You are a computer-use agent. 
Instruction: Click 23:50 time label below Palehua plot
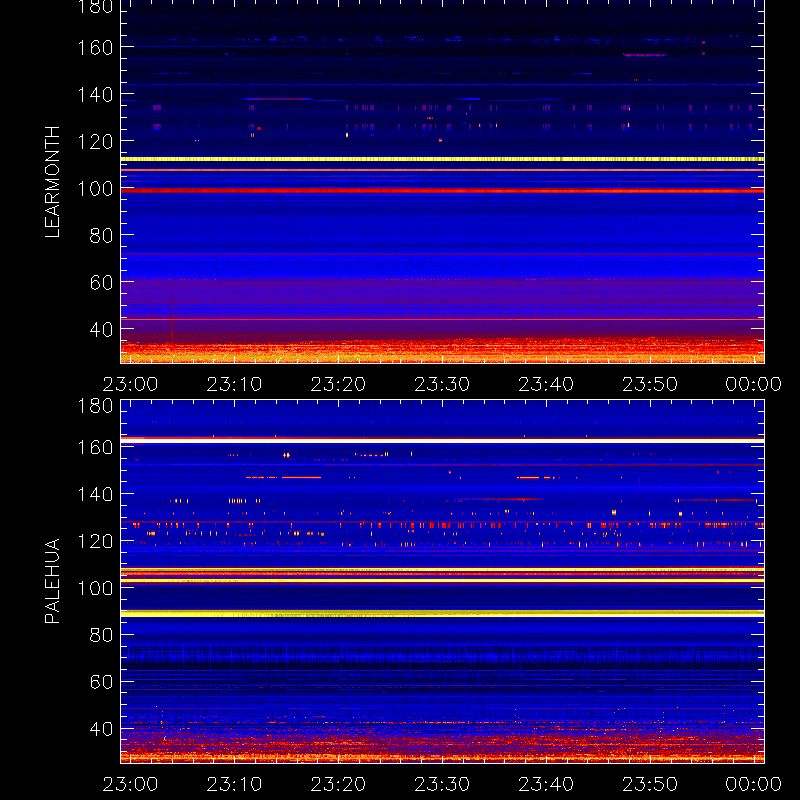[x=650, y=784]
